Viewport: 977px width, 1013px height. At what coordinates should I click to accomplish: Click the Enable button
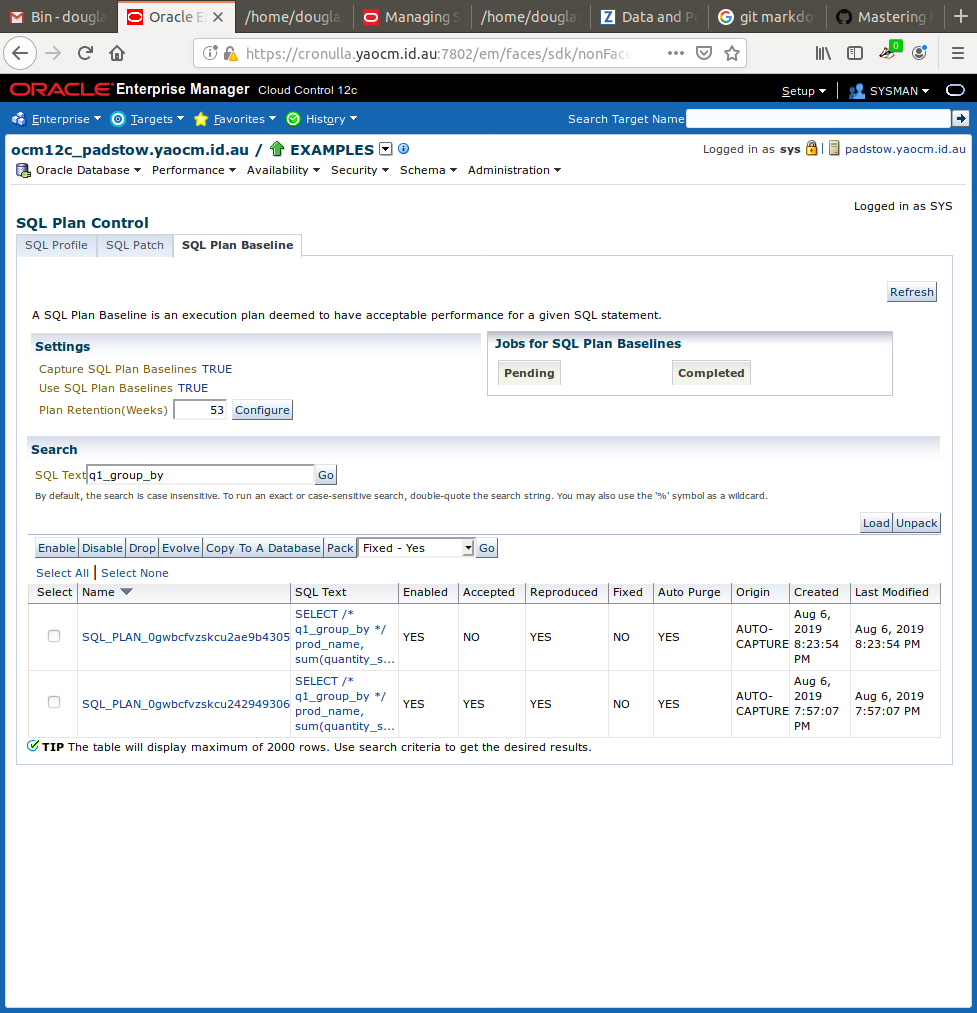coord(57,548)
